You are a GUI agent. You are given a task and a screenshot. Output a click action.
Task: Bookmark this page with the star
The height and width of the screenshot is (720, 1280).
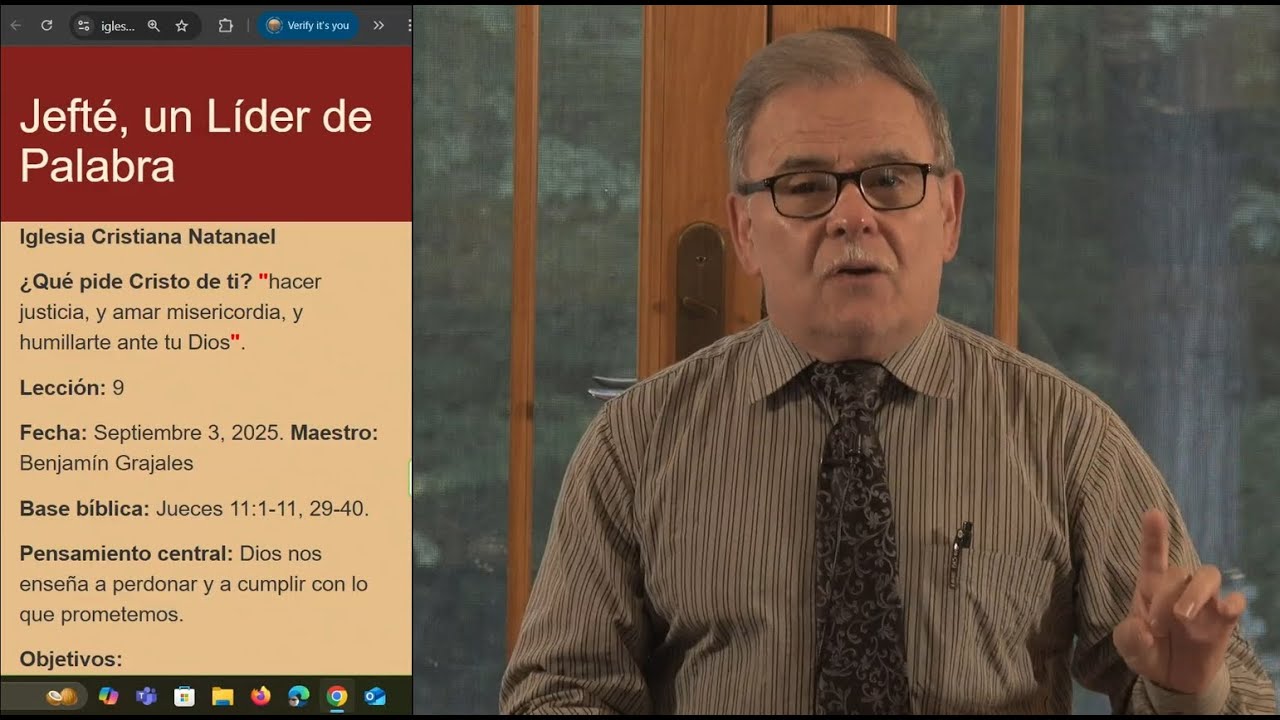[x=182, y=26]
